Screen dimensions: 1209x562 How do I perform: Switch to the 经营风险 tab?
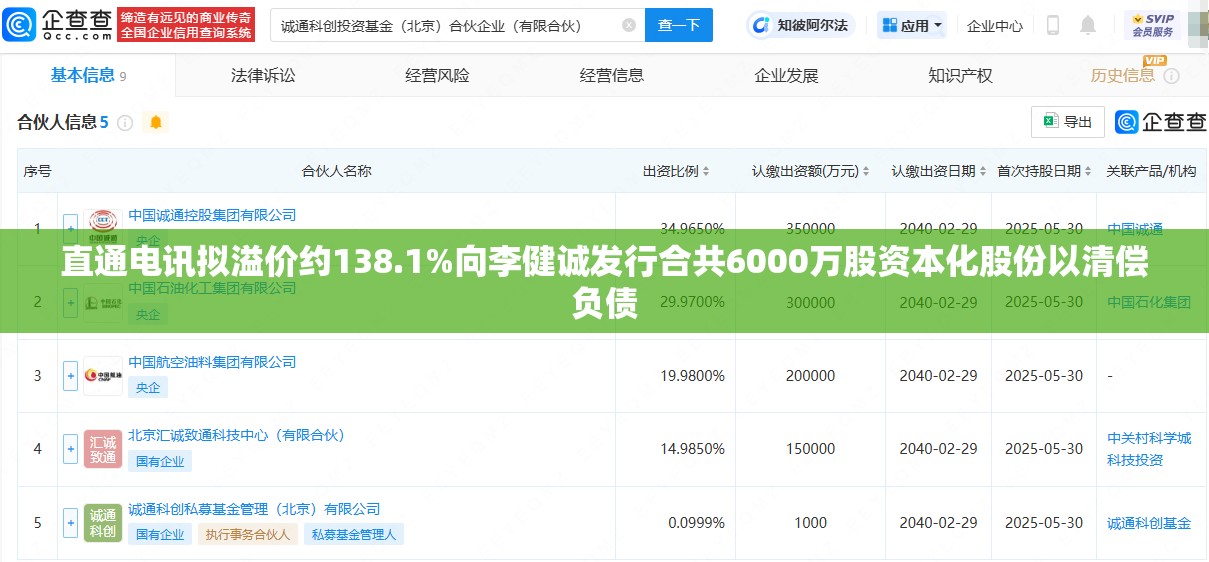pos(437,75)
